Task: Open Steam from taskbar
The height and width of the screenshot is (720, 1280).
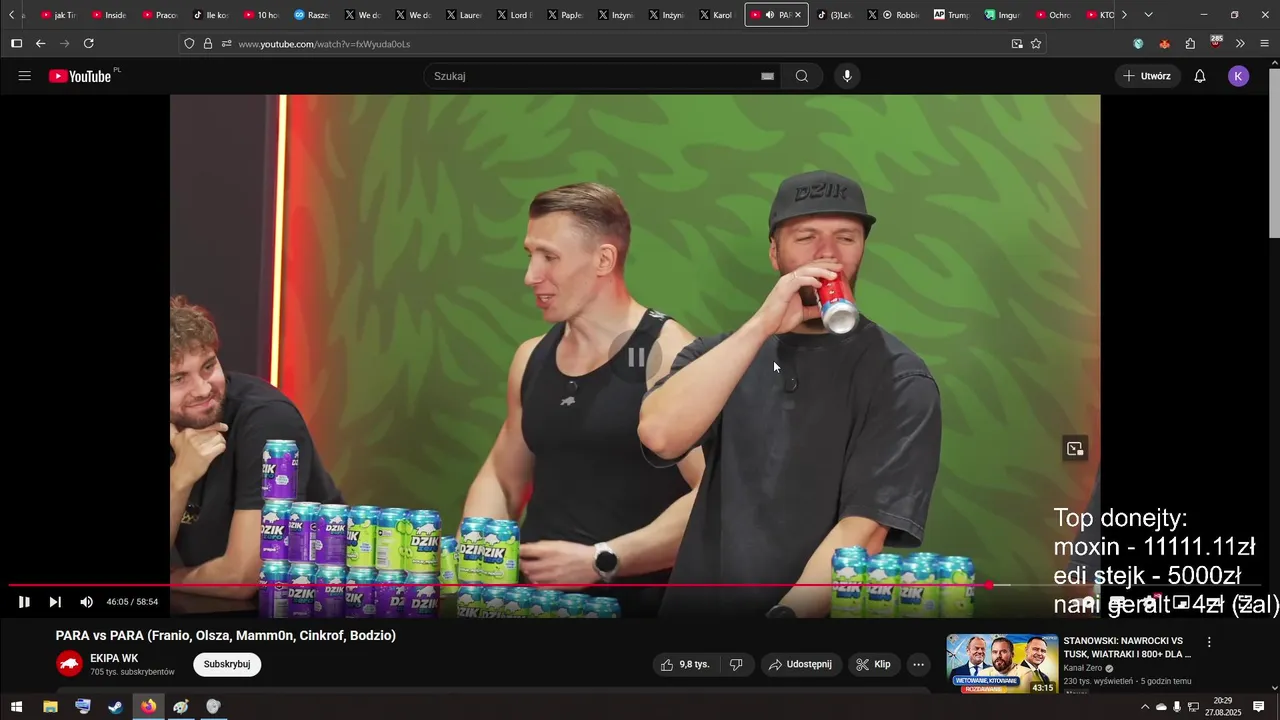Action: point(116,707)
